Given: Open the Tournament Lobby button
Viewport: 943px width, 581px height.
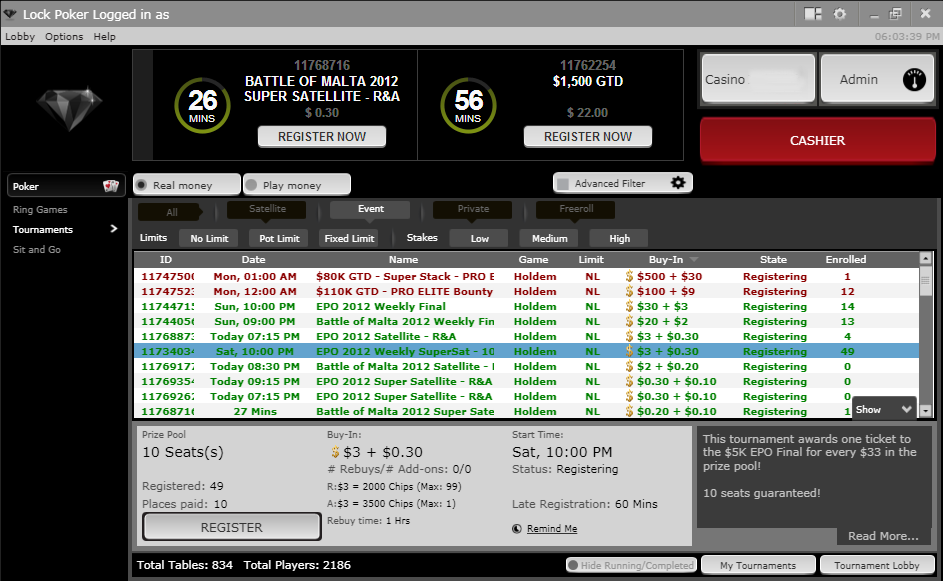Looking at the screenshot, I should pos(877,565).
